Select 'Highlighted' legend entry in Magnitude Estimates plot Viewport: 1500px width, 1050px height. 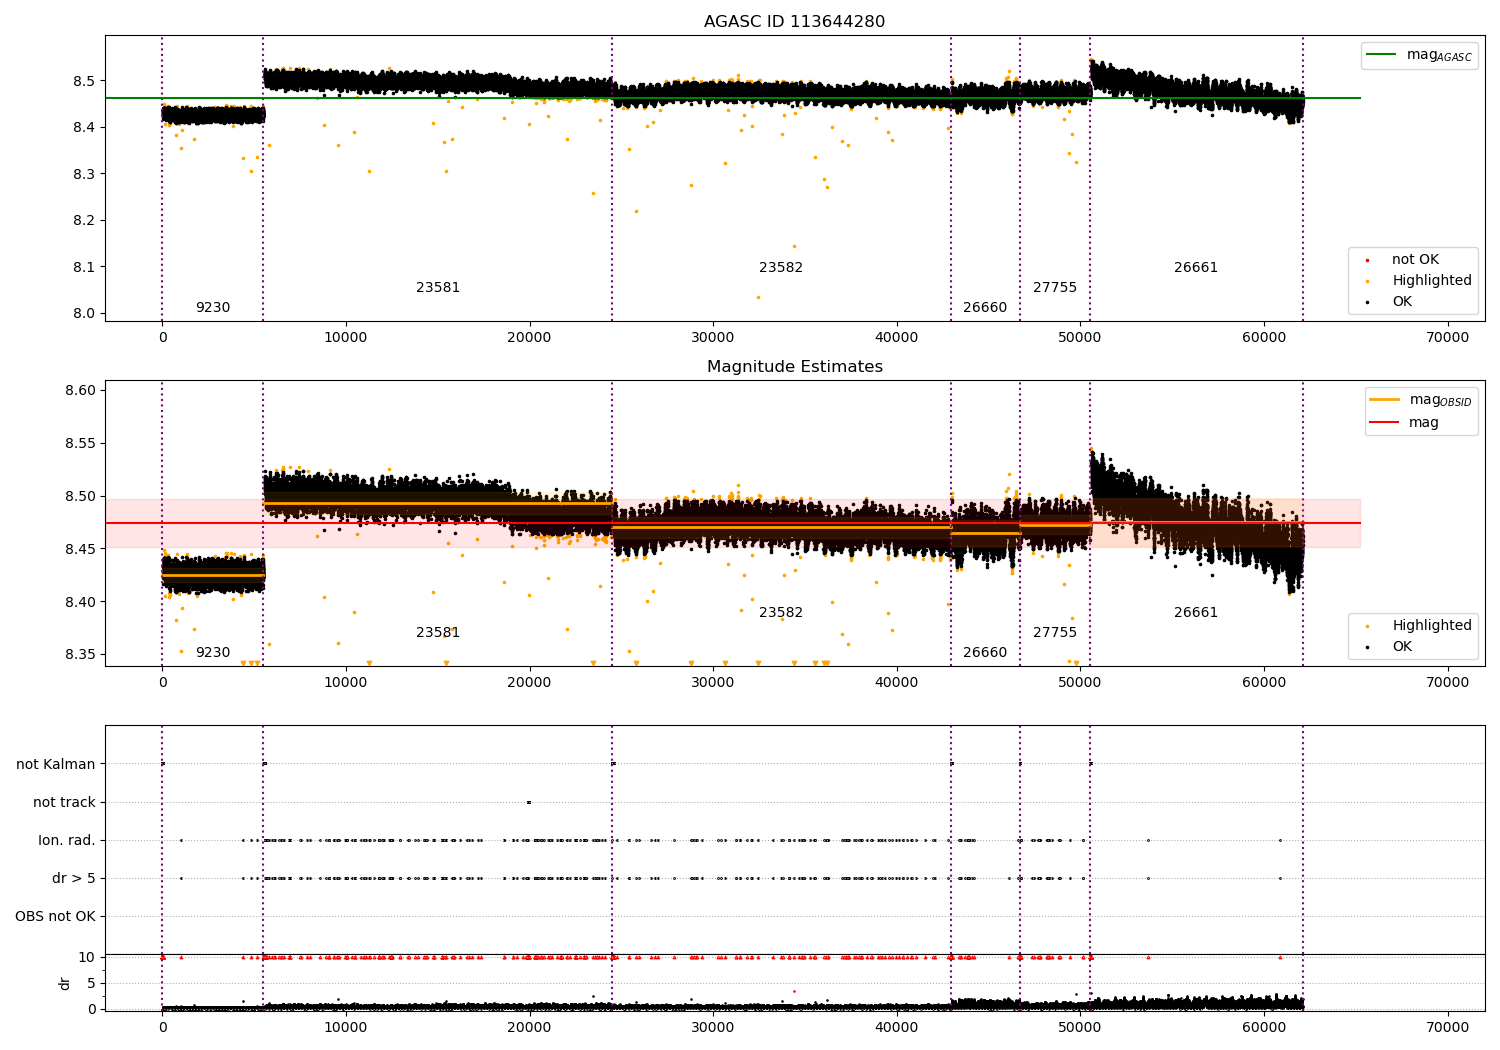[x=1432, y=625]
